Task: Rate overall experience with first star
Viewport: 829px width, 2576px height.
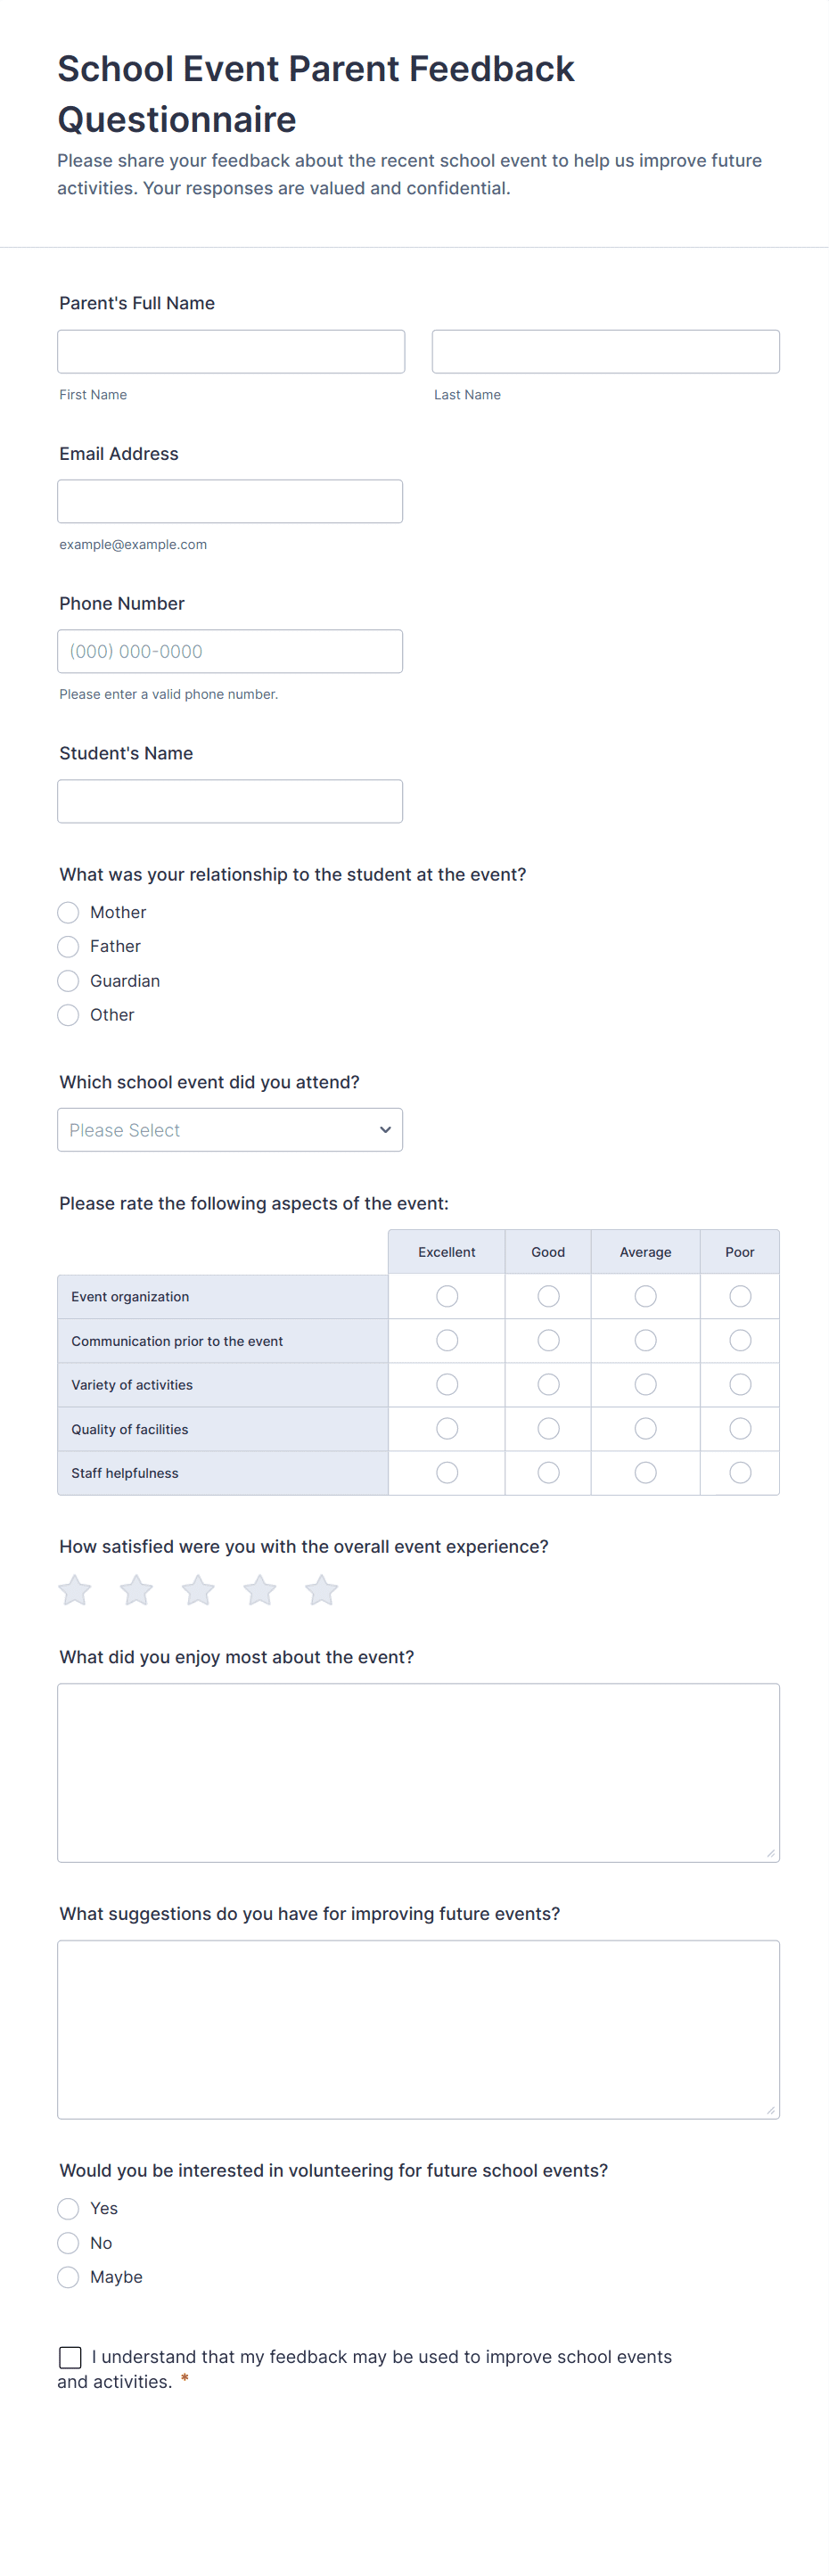Action: point(75,1590)
